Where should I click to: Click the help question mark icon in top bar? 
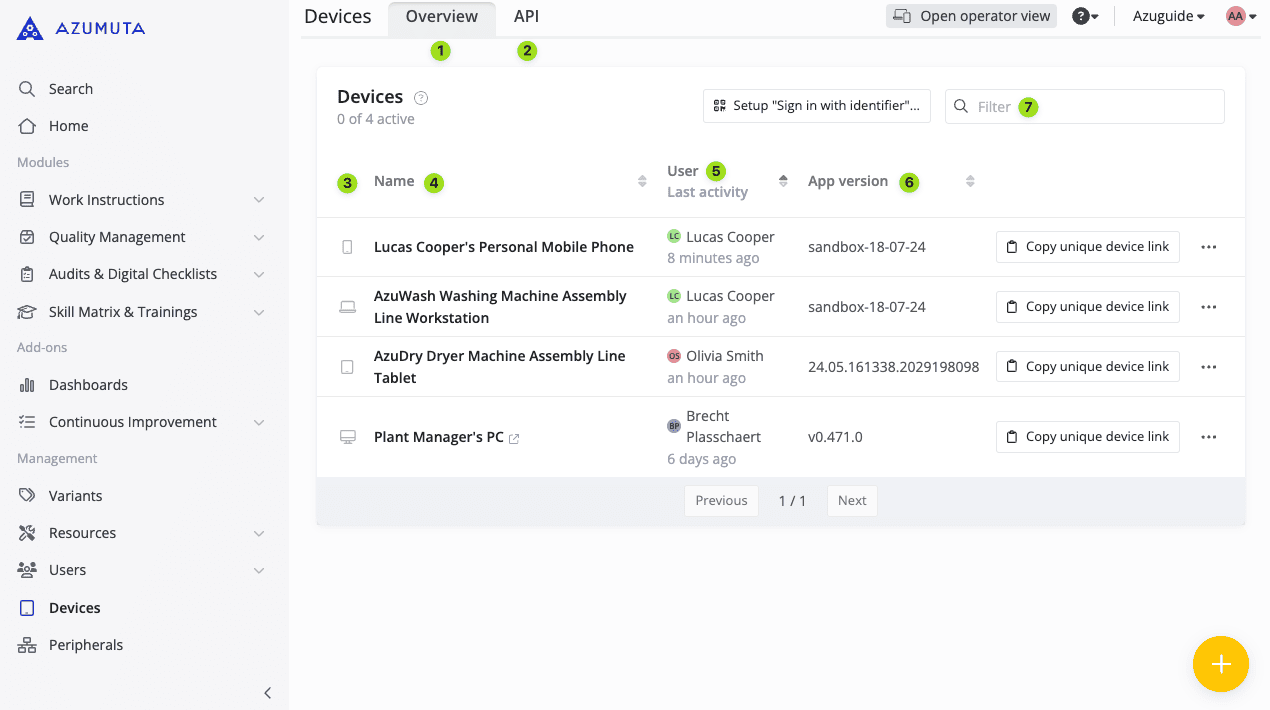click(1081, 16)
